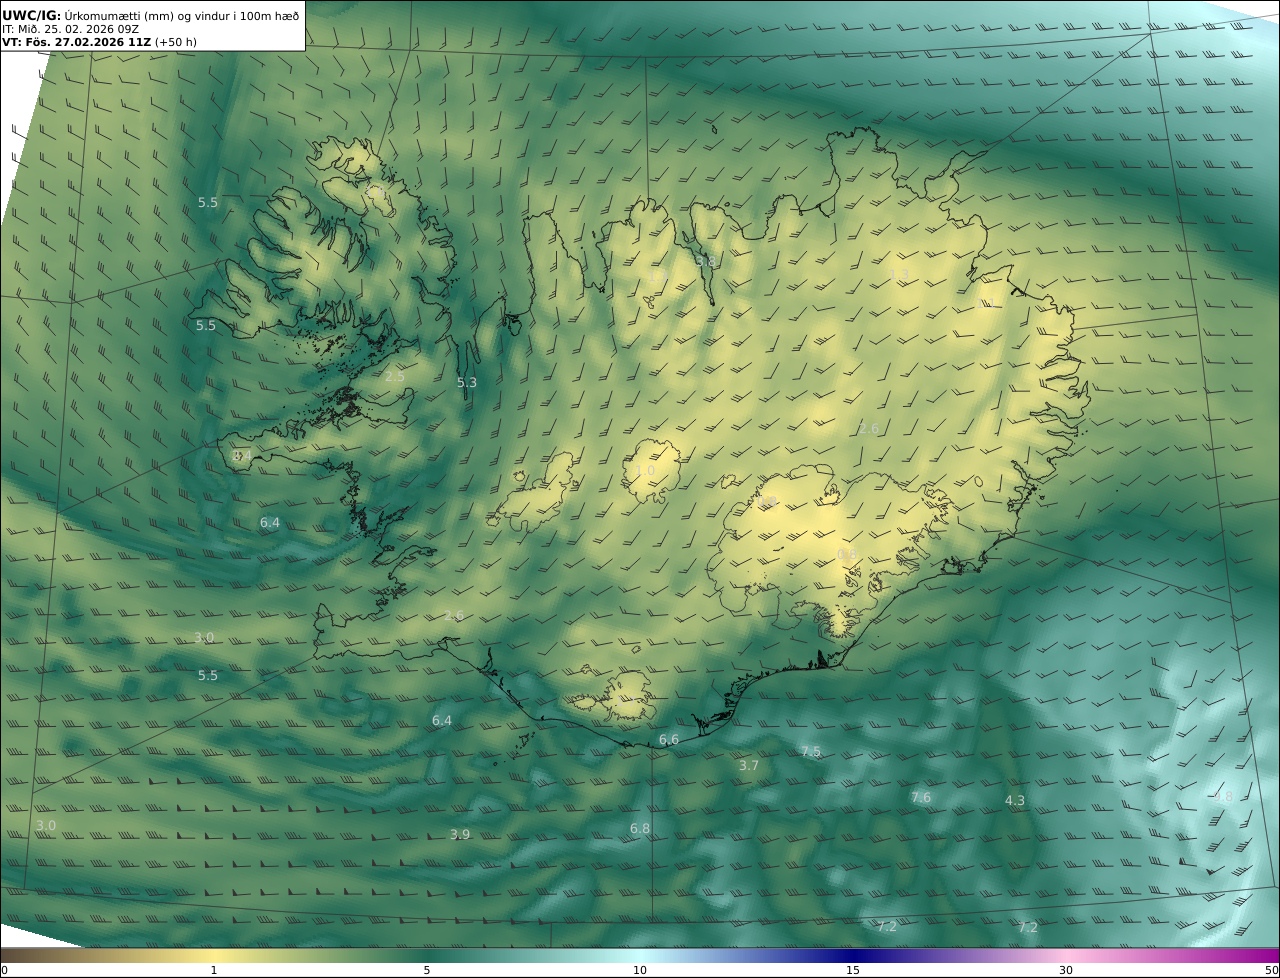Select the 4.3 precipitation value label
Screen dimensions: 1280x978
point(1015,800)
